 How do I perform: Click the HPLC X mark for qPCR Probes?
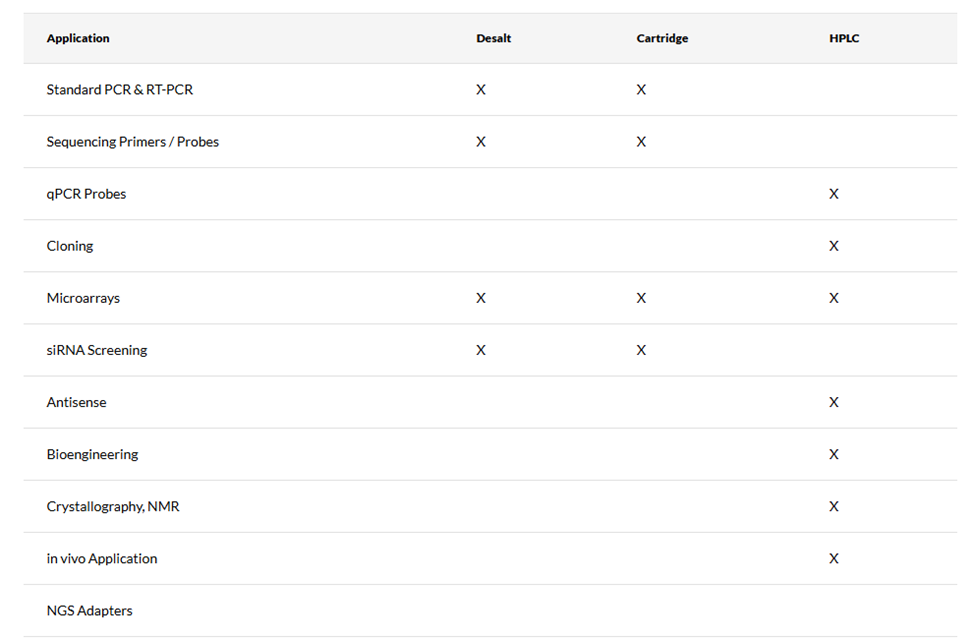point(834,194)
